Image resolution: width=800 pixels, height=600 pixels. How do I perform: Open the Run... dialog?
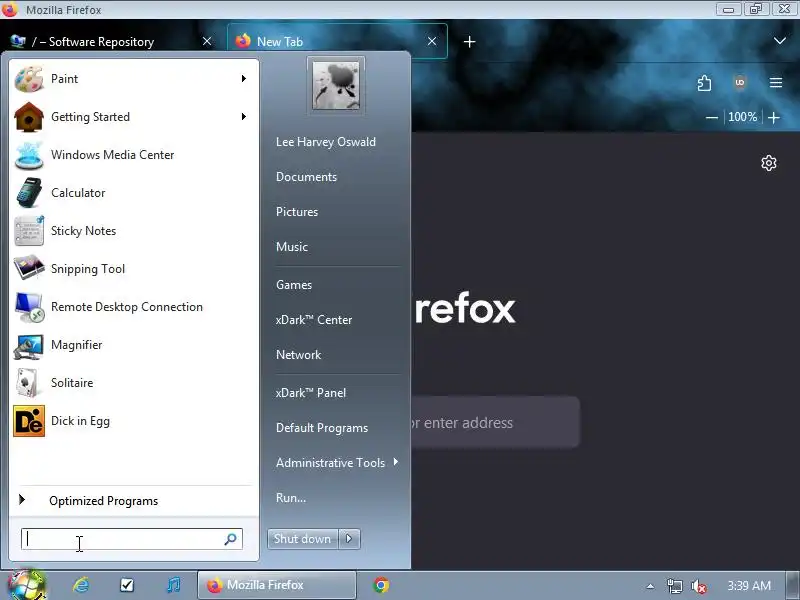[x=291, y=497]
